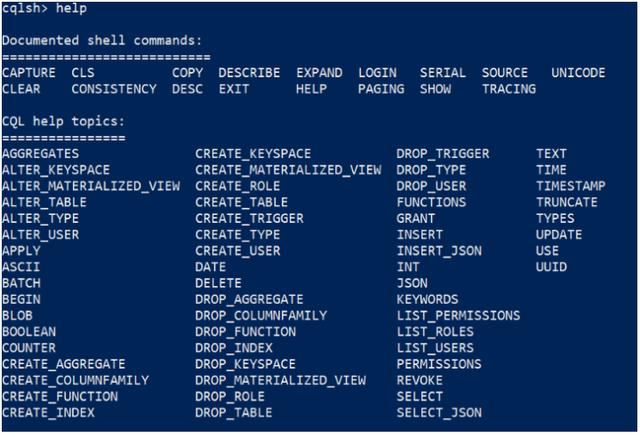The image size is (640, 437).
Task: Select the PAGING shell command
Action: 381,89
